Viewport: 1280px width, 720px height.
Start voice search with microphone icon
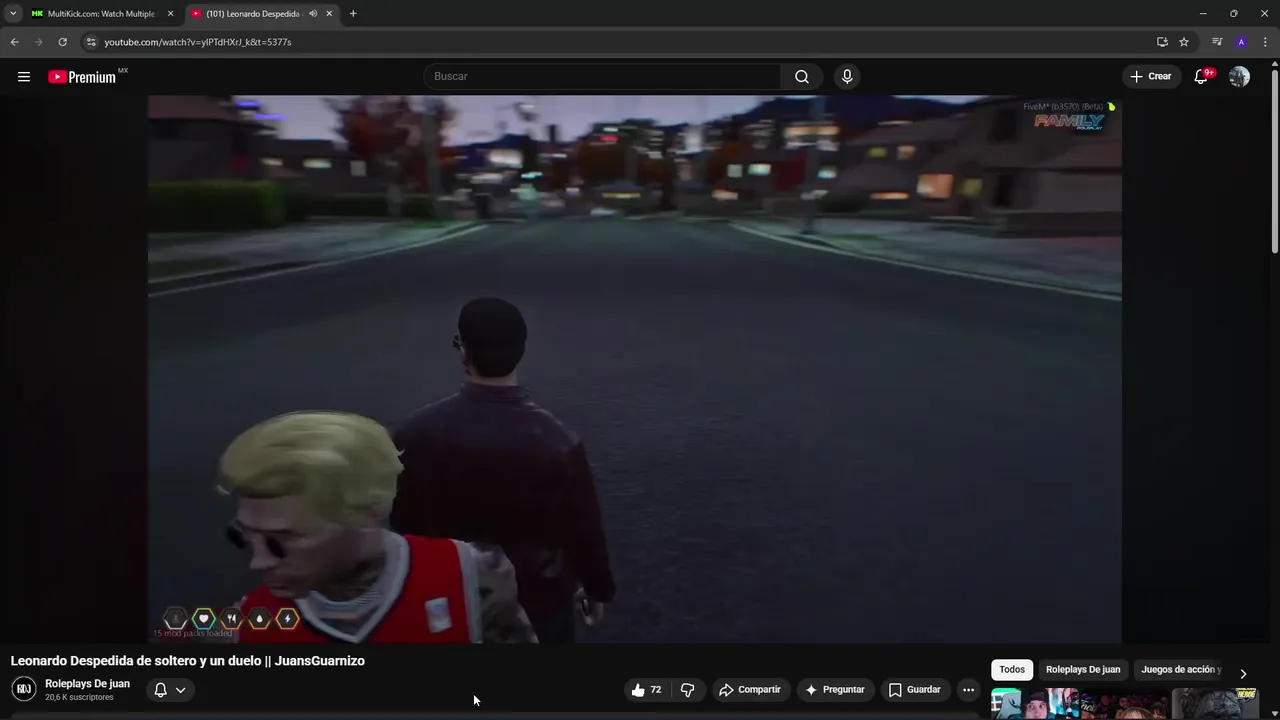pyautogui.click(x=847, y=76)
